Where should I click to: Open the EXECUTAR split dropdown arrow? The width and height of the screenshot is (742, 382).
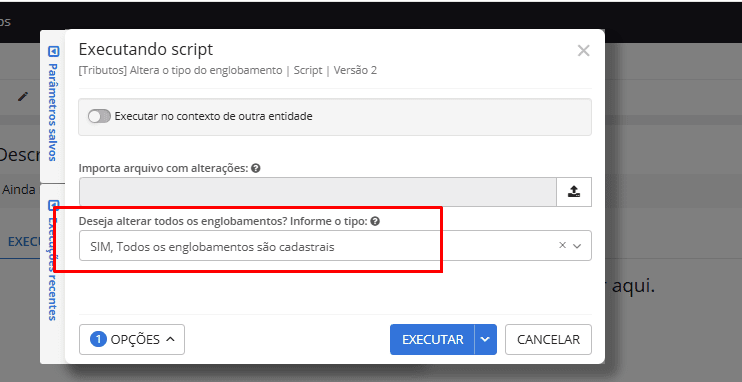coord(486,339)
